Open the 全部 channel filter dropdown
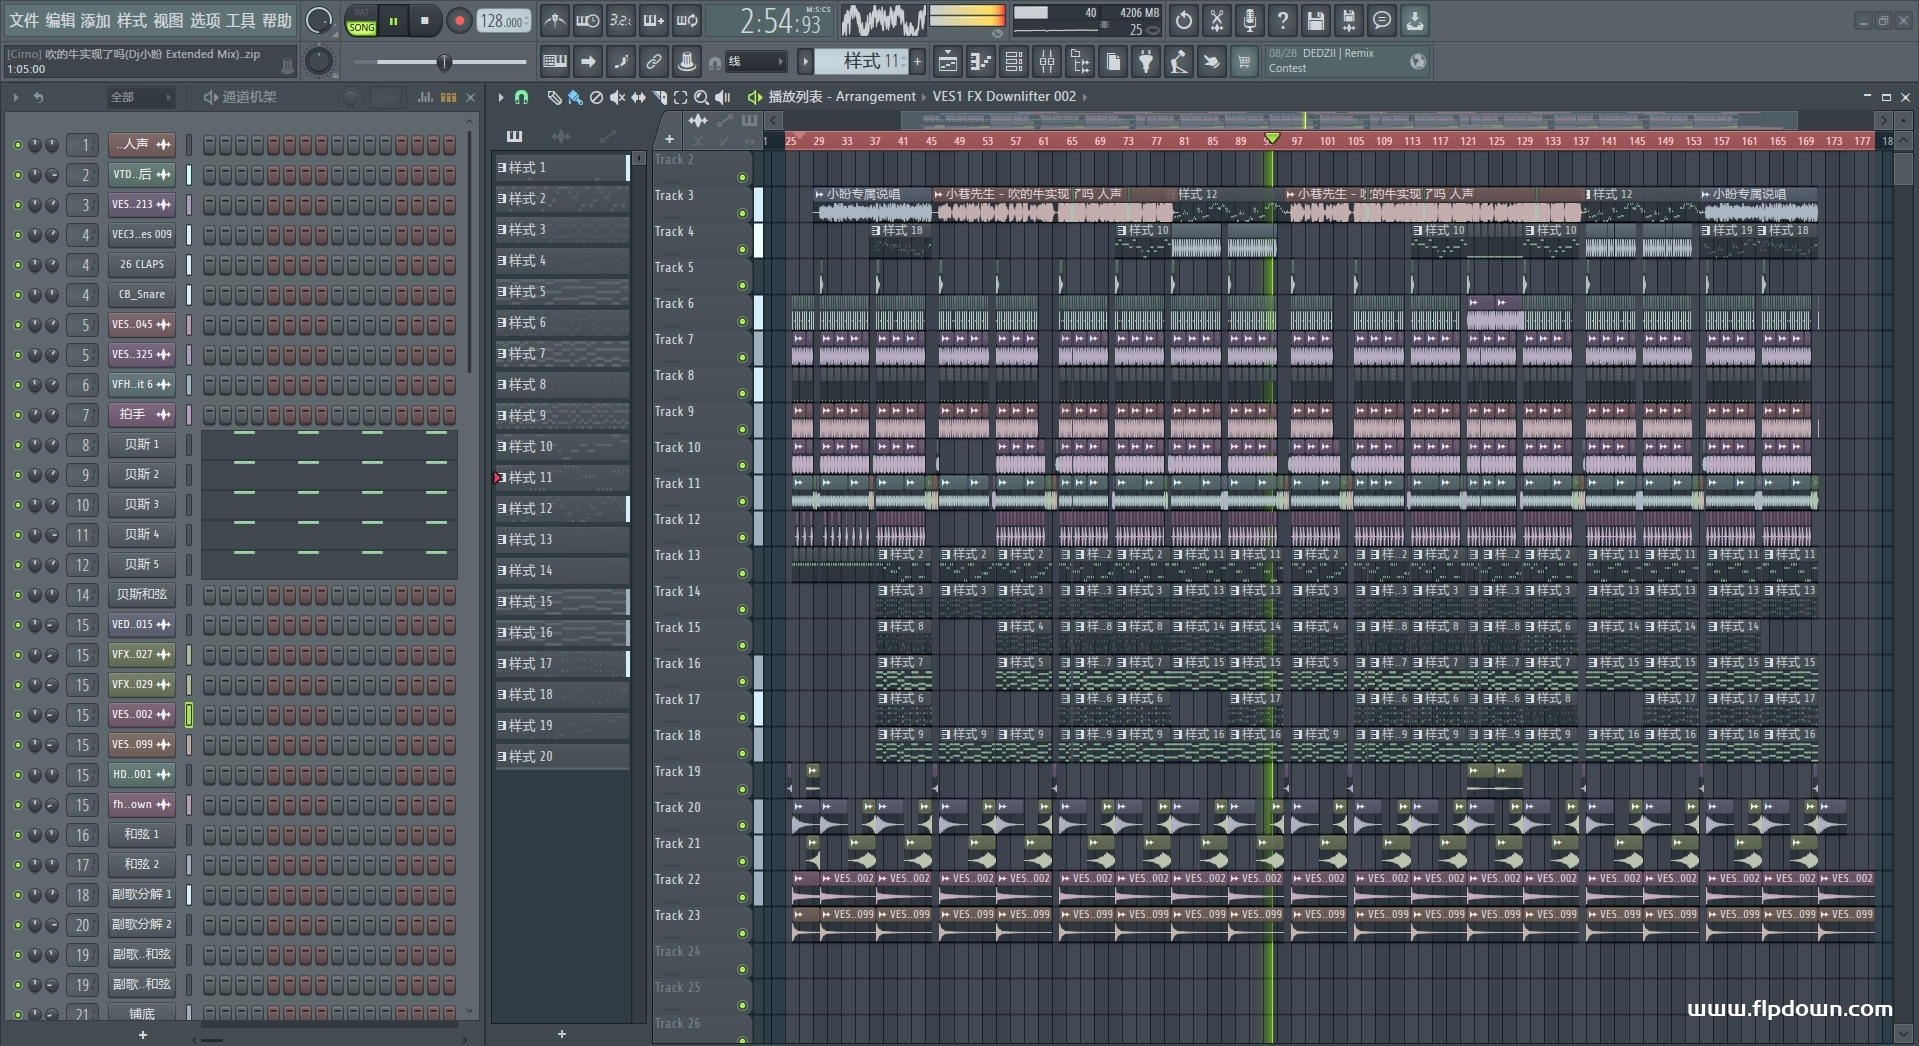Viewport: 1919px width, 1046px height. click(x=140, y=97)
